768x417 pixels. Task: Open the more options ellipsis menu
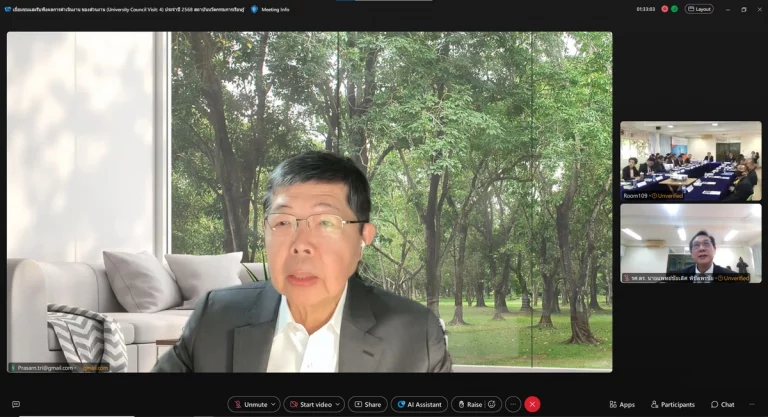[x=513, y=404]
